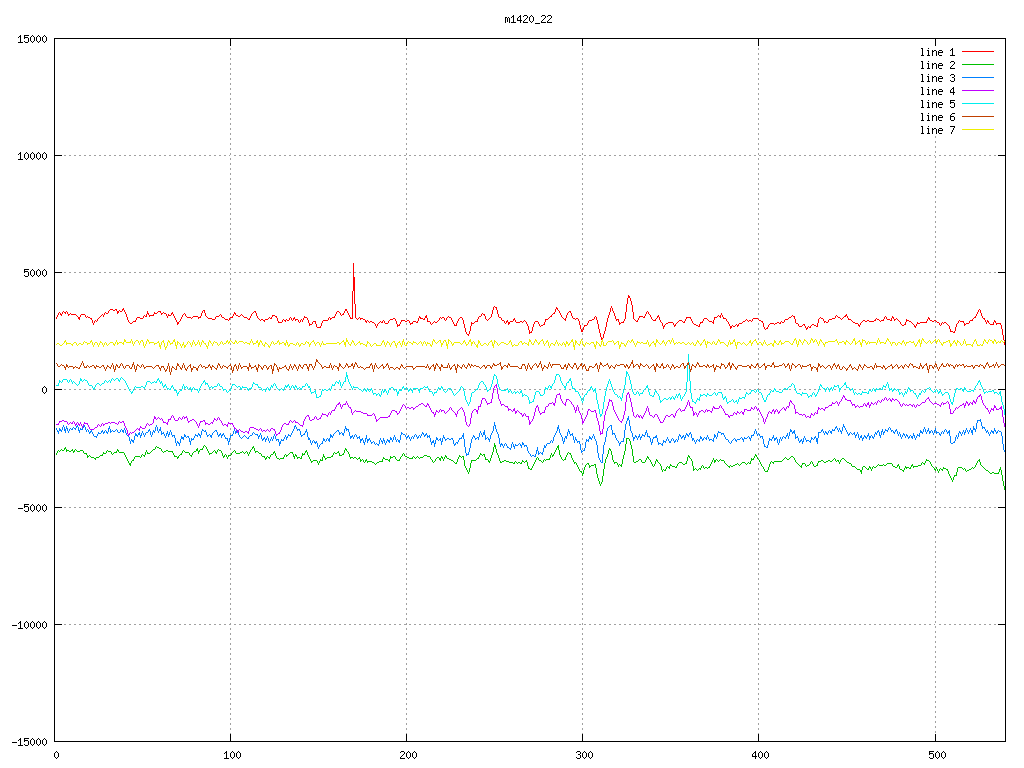1024x768 pixels.
Task: Click the cyan sample beside line 5
Action: 978,104
